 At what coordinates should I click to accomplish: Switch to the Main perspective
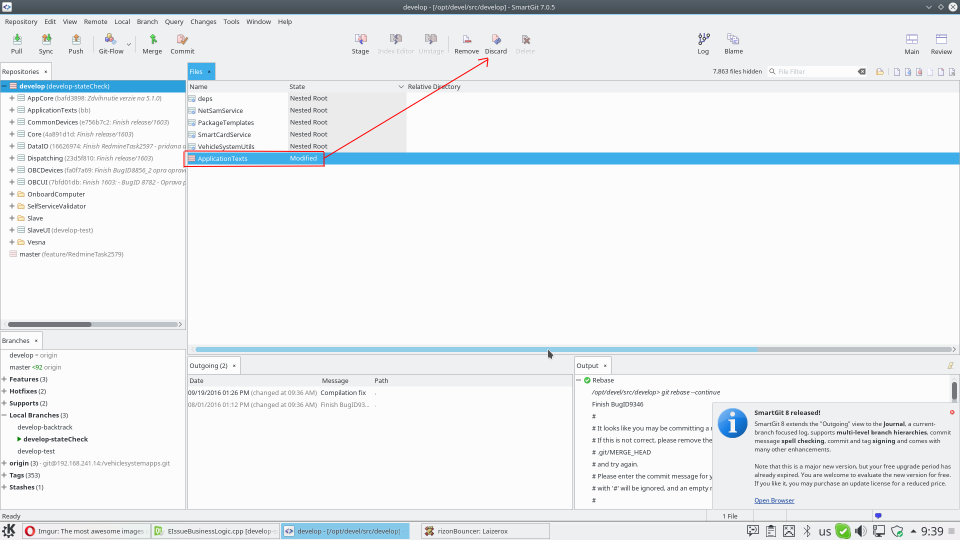(911, 43)
